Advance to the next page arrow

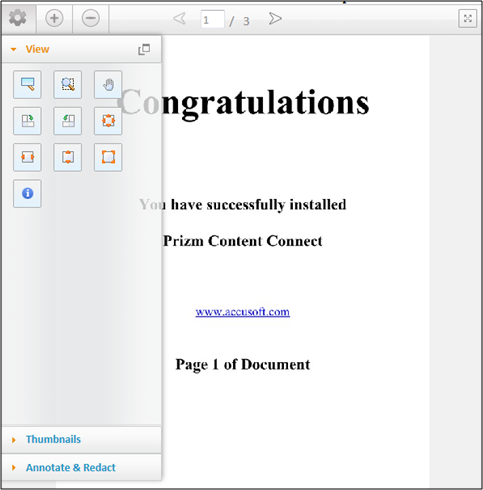click(275, 19)
